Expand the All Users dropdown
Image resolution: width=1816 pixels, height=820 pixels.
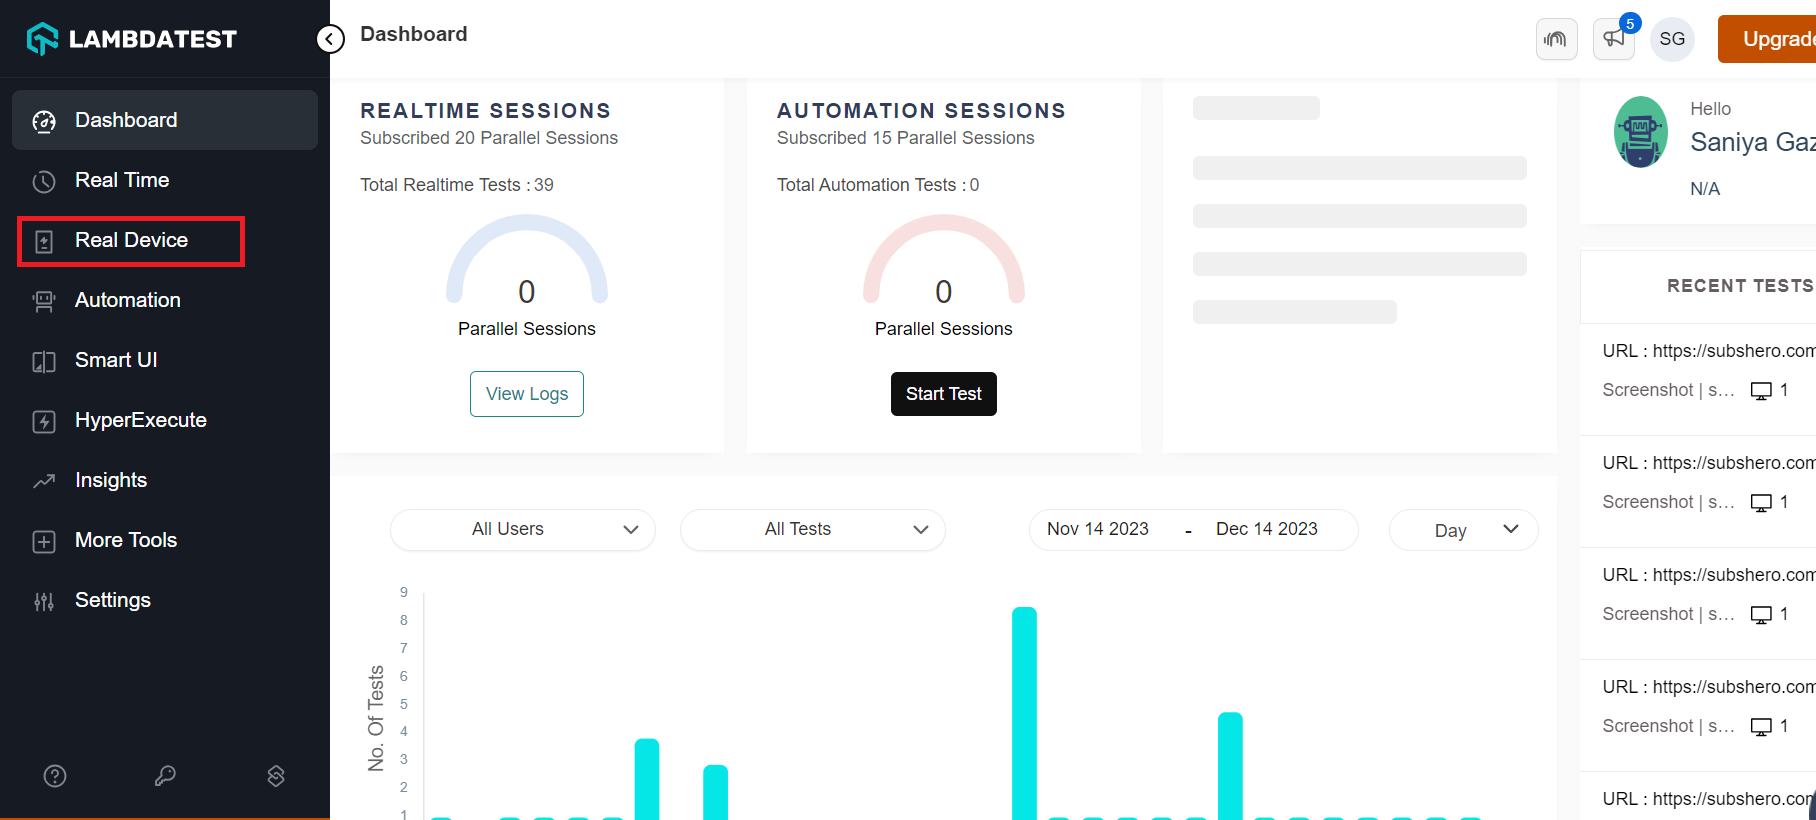(522, 529)
